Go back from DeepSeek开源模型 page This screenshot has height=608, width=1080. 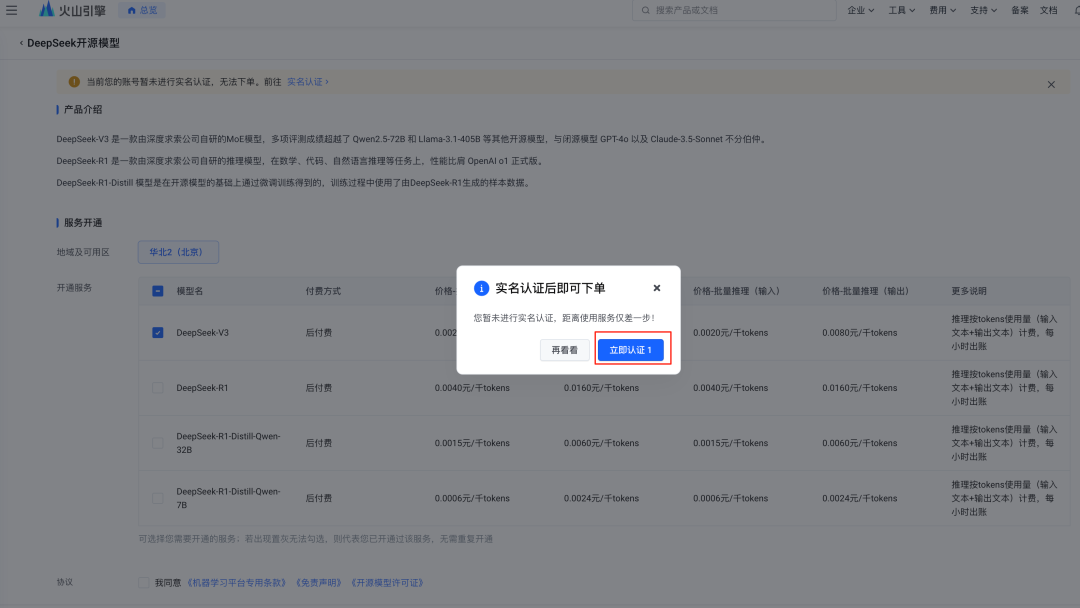point(21,43)
